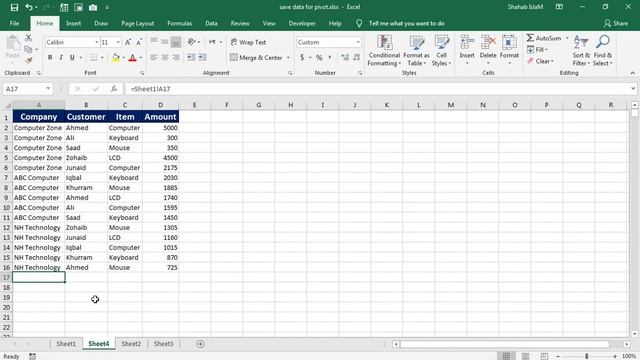Switch to Page Layout view icon

point(525,356)
